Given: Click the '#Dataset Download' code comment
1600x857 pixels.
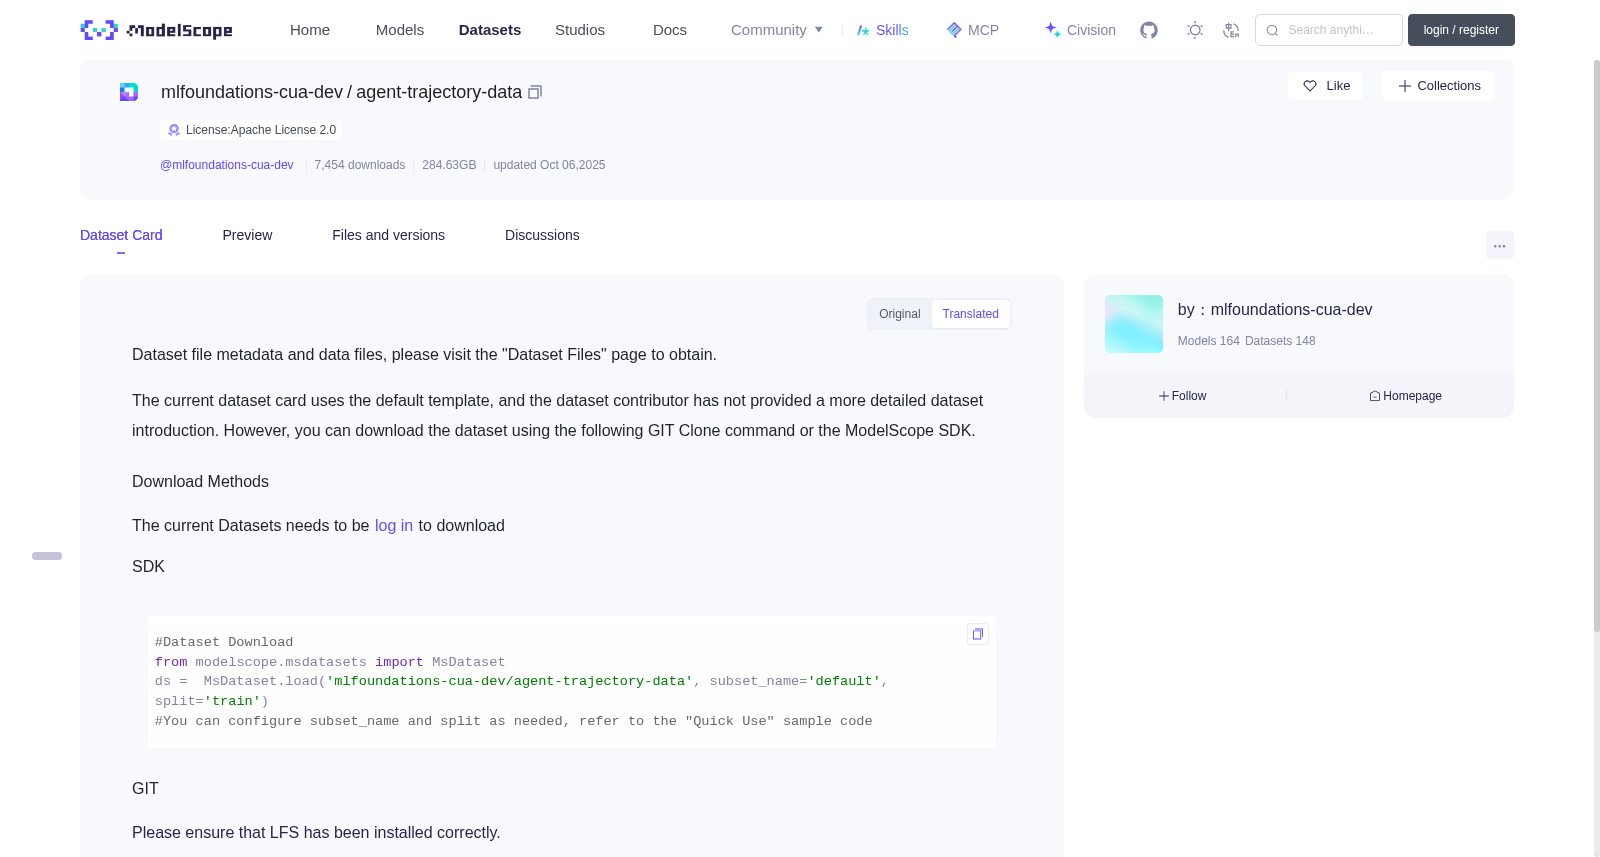Looking at the screenshot, I should [224, 642].
